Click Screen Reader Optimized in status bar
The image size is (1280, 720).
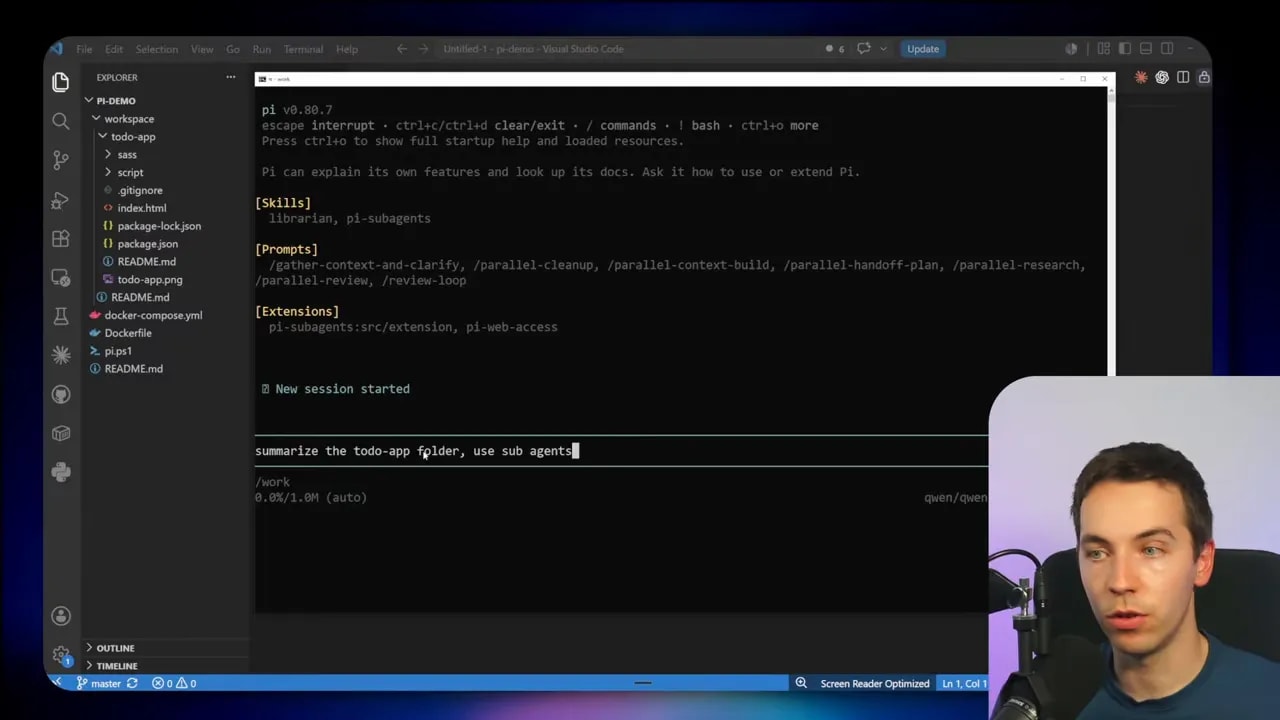click(x=875, y=683)
